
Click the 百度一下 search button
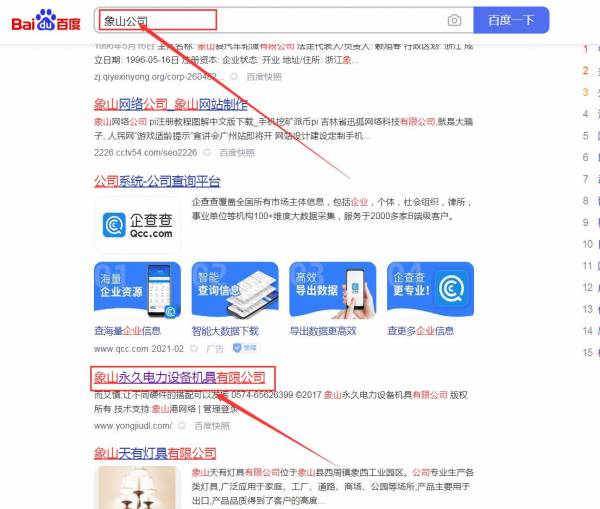(511, 20)
